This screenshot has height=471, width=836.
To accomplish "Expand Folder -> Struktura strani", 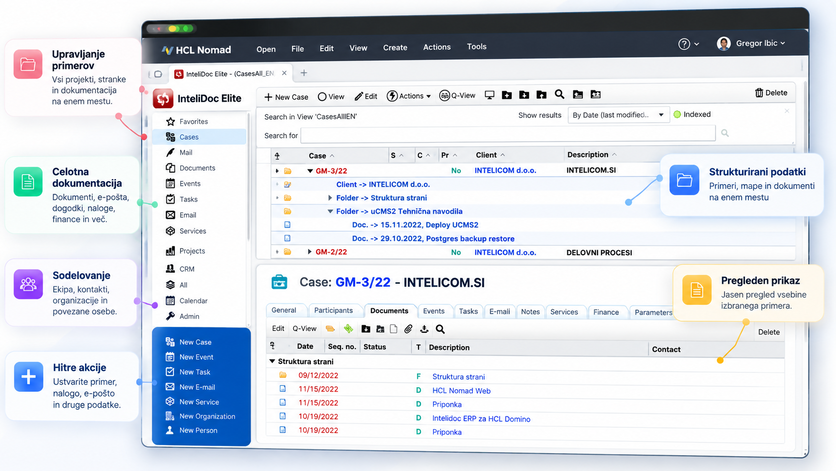I will pyautogui.click(x=330, y=198).
